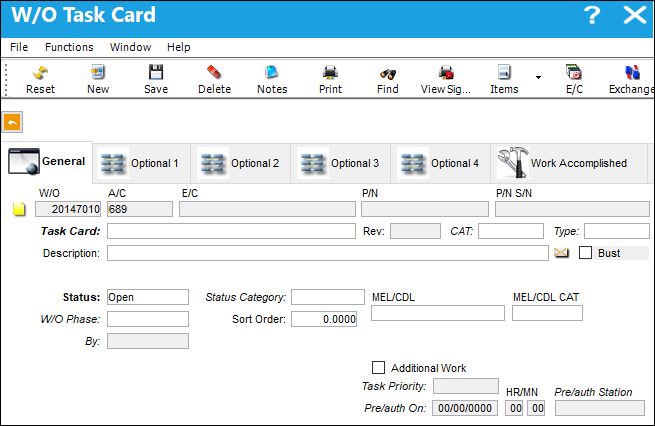655x426 pixels.
Task: Open the File menu
Action: point(19,47)
